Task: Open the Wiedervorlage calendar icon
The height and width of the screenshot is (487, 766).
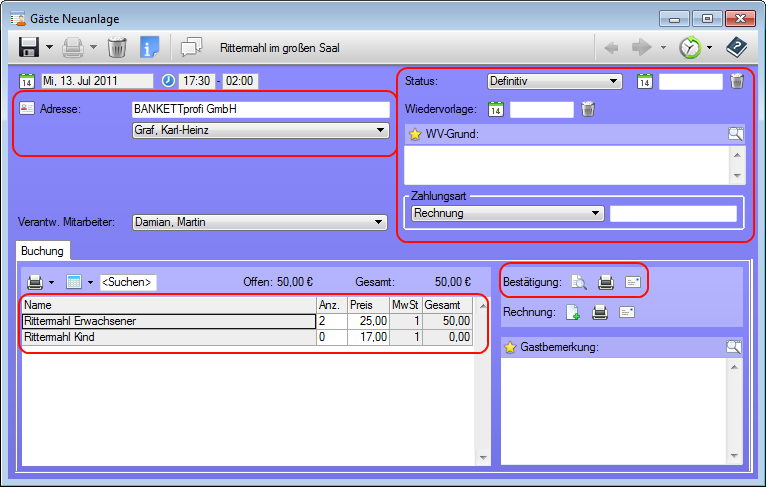Action: 496,109
